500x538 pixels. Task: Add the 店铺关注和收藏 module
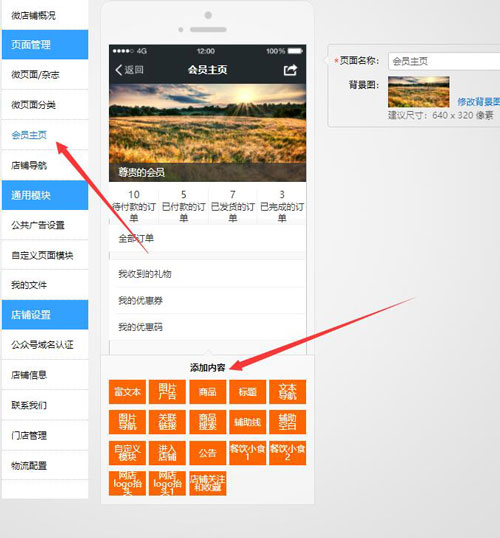[x=208, y=483]
